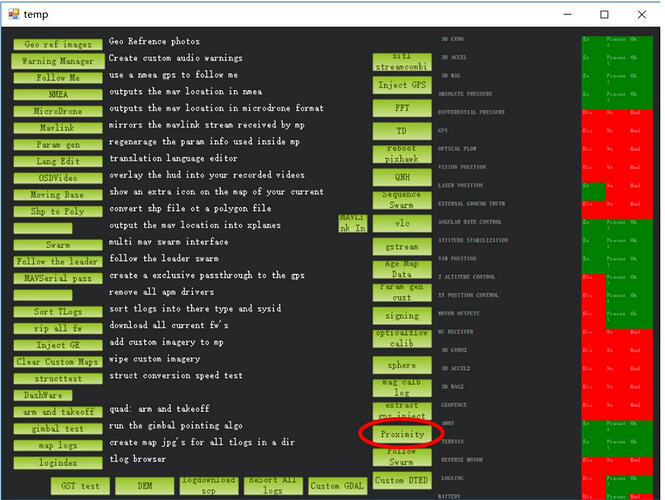Click Clear Custom Maps
Image resolution: width=665 pixels, height=500 pixels.
58,362
